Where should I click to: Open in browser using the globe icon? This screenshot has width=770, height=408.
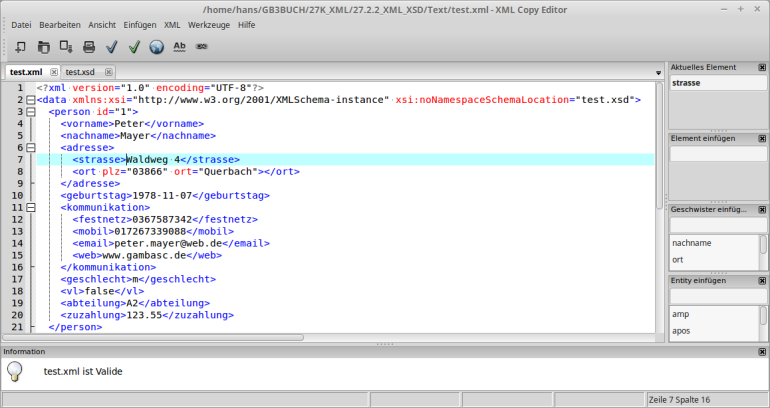click(157, 46)
